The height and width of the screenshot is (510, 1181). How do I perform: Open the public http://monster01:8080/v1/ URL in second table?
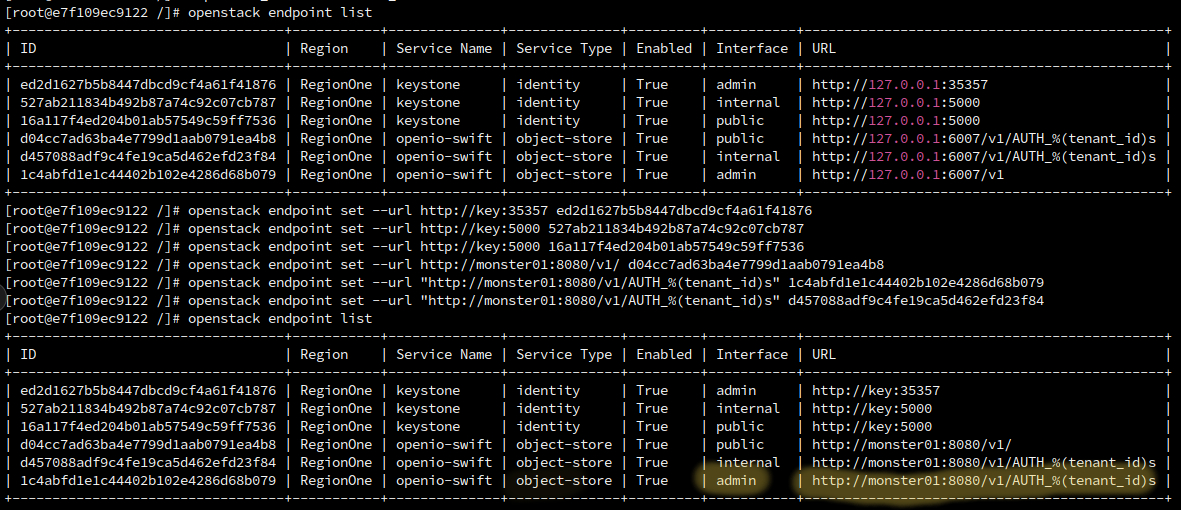911,445
